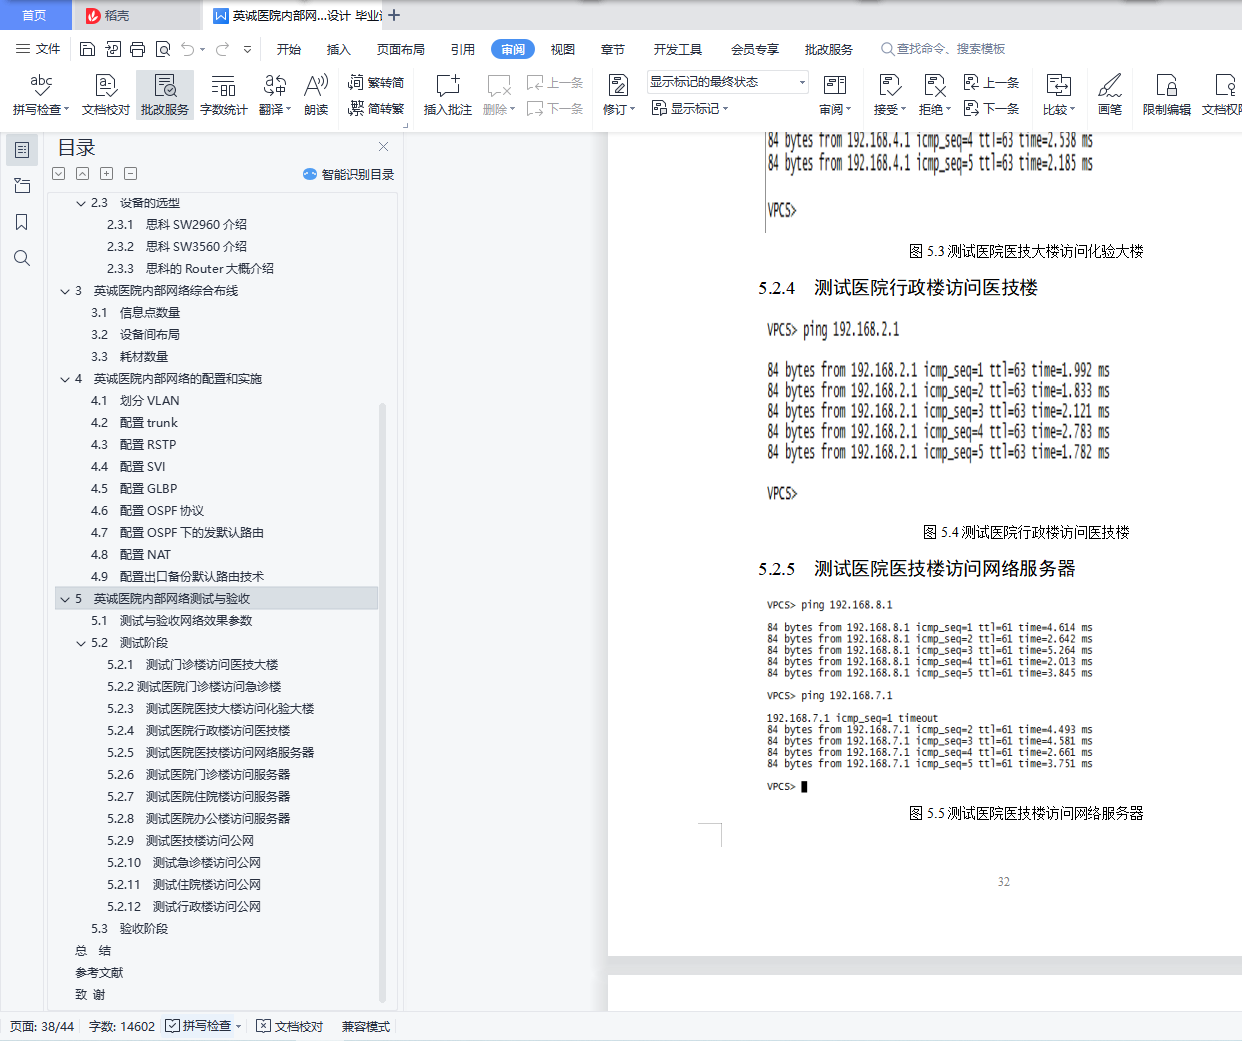Click 智能识别目录 smart TOC recognition
The image size is (1242, 1041).
(348, 174)
